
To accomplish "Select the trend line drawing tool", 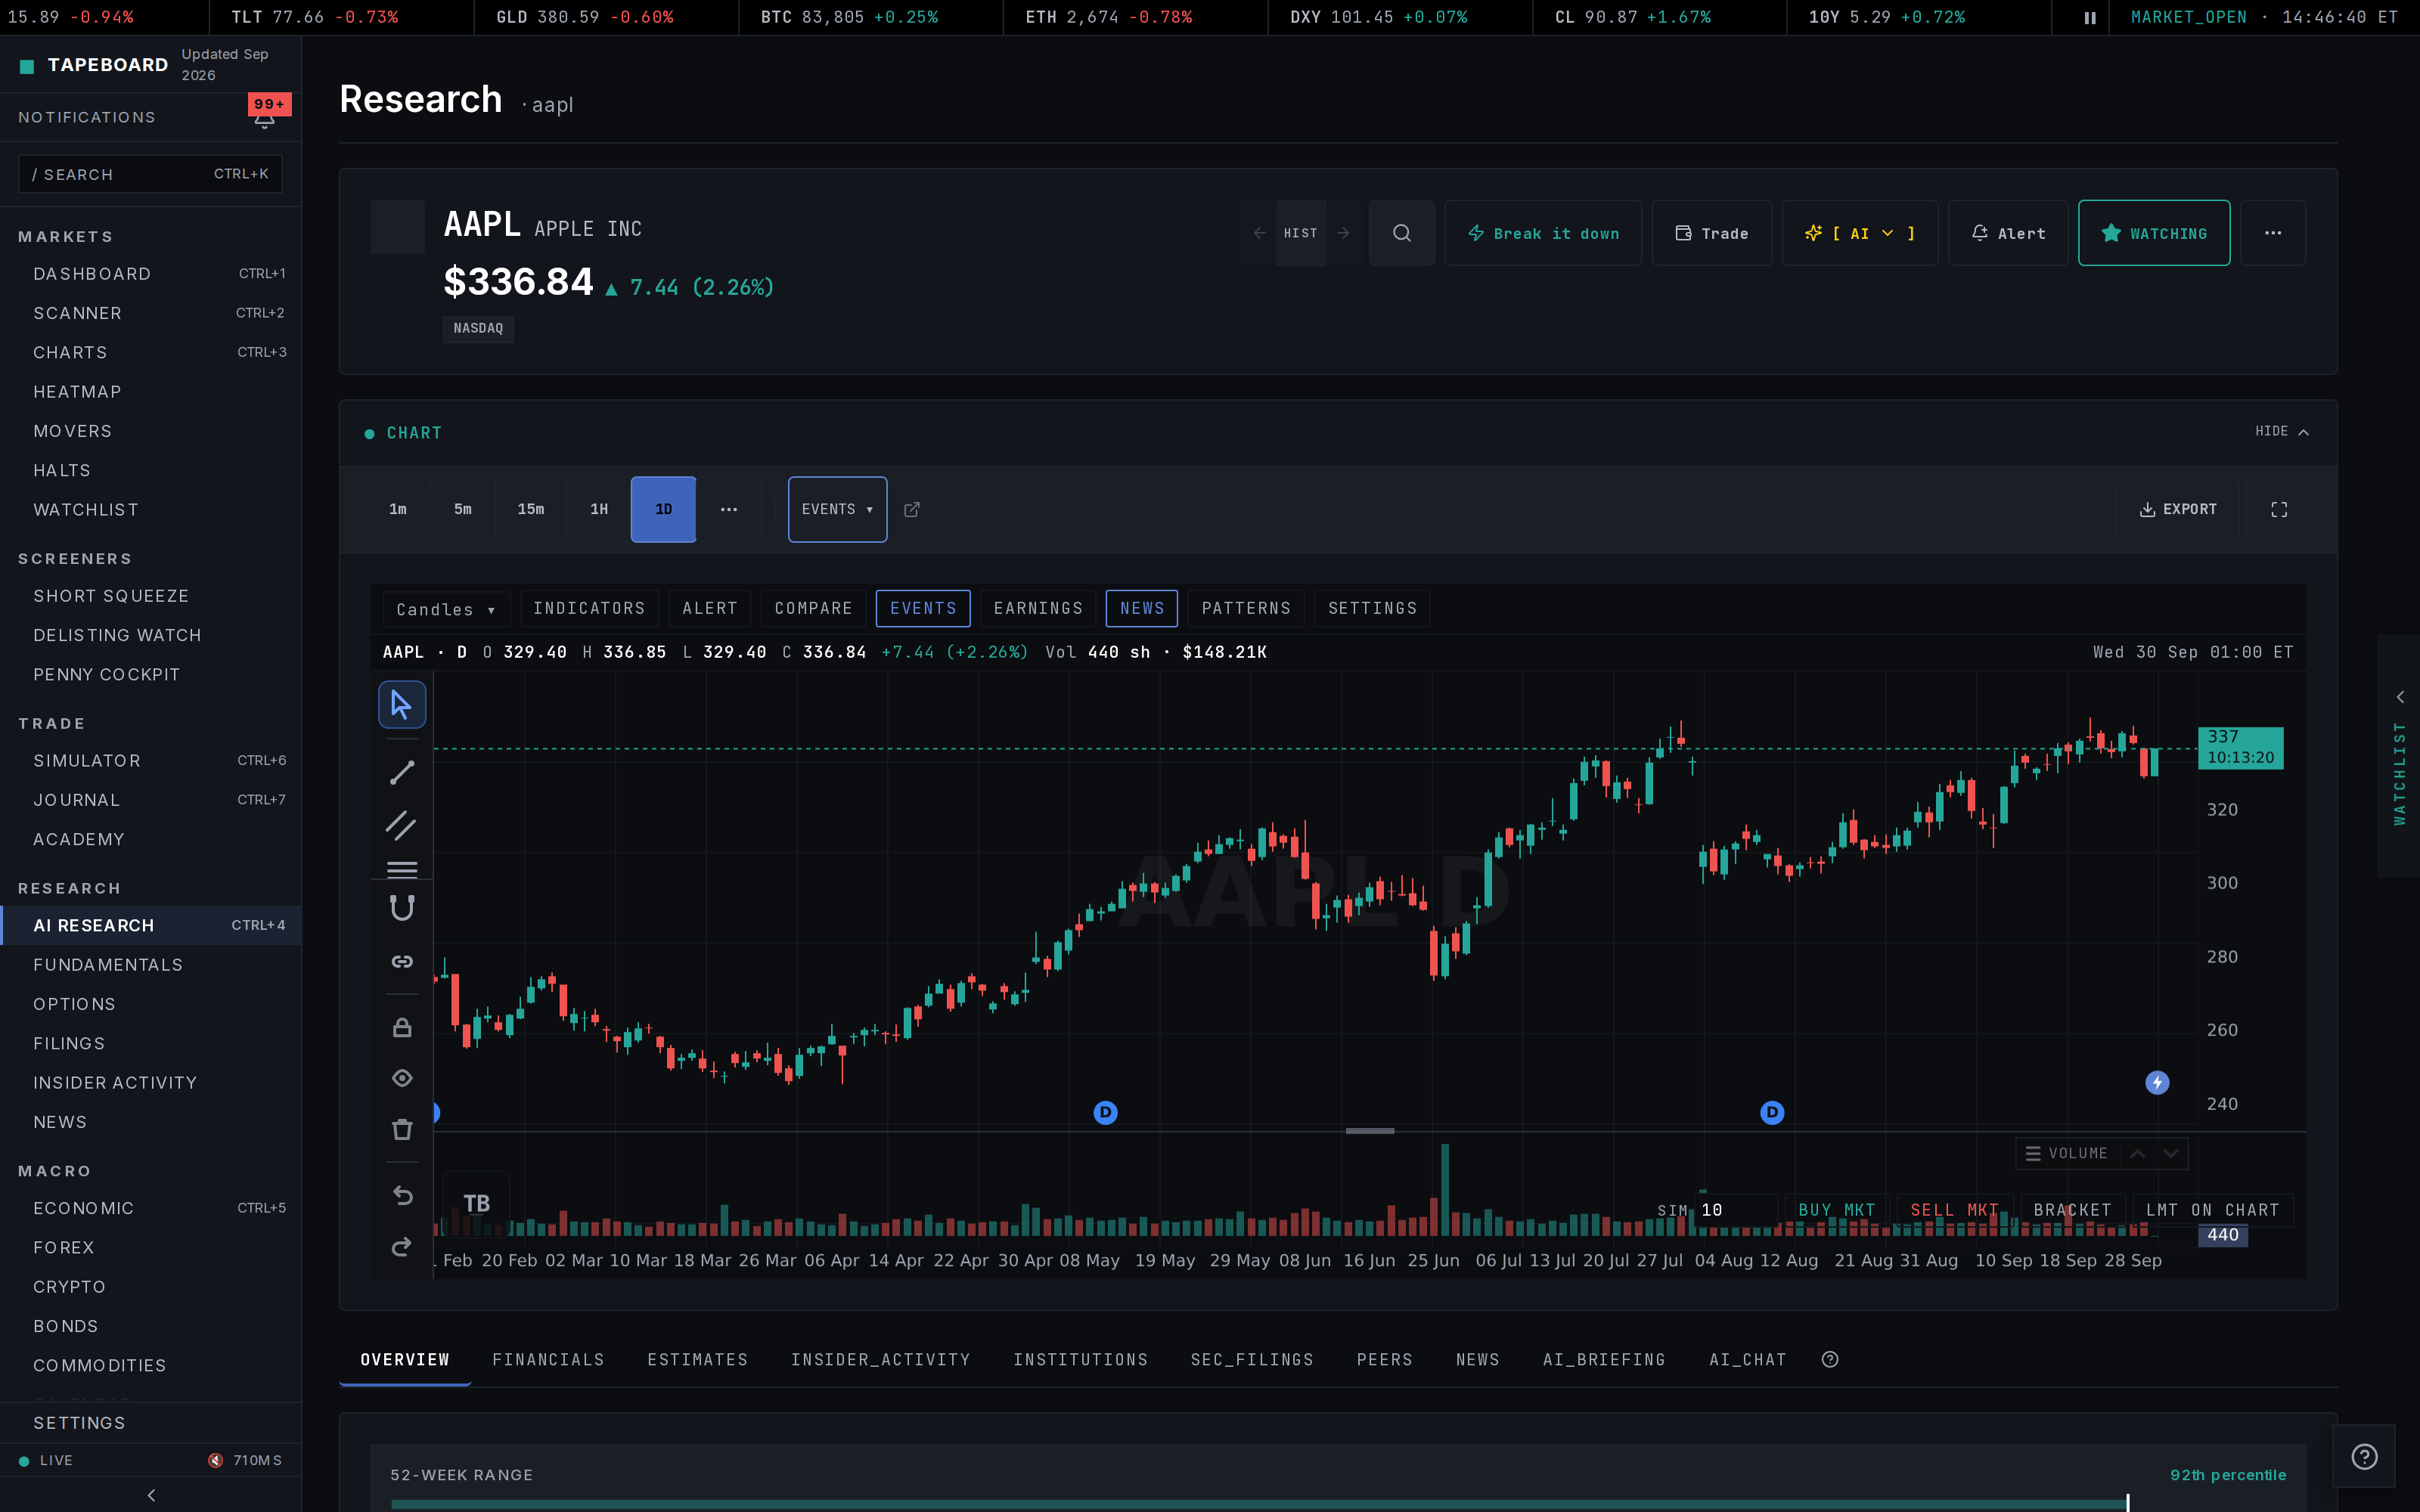I will (402, 772).
